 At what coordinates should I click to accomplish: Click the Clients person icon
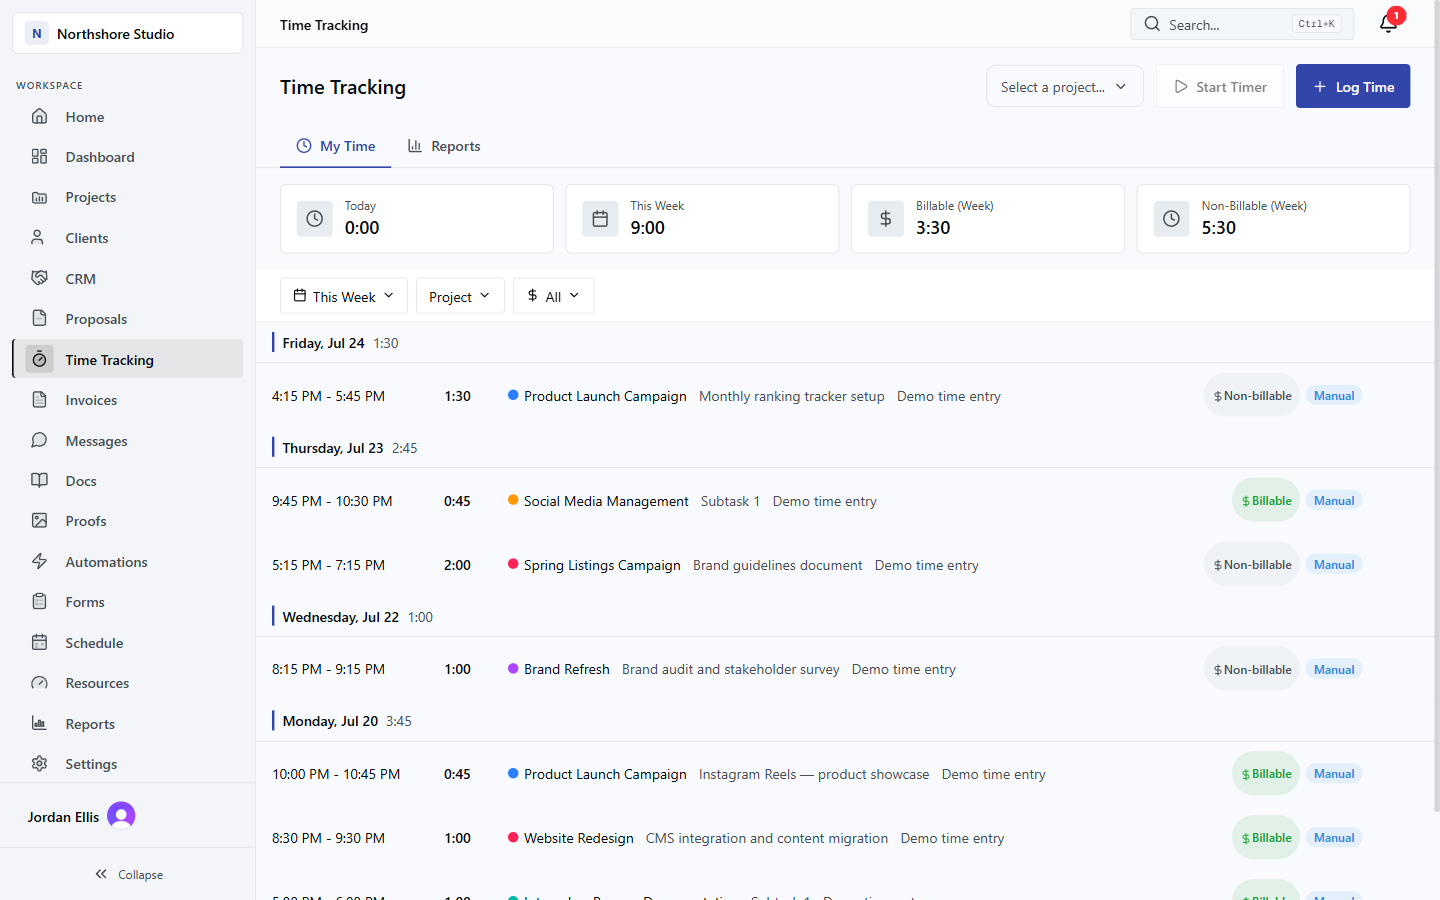coord(39,238)
